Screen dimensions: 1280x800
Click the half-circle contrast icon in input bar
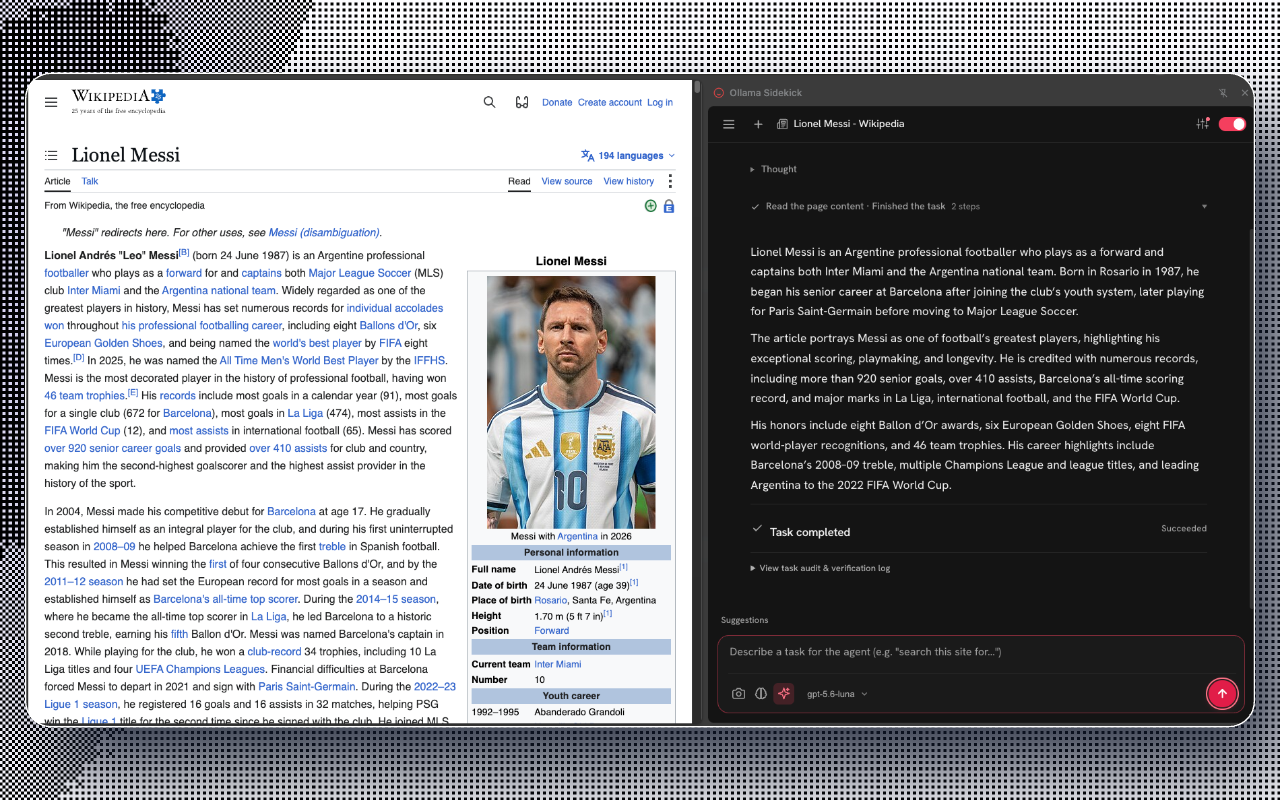[761, 693]
